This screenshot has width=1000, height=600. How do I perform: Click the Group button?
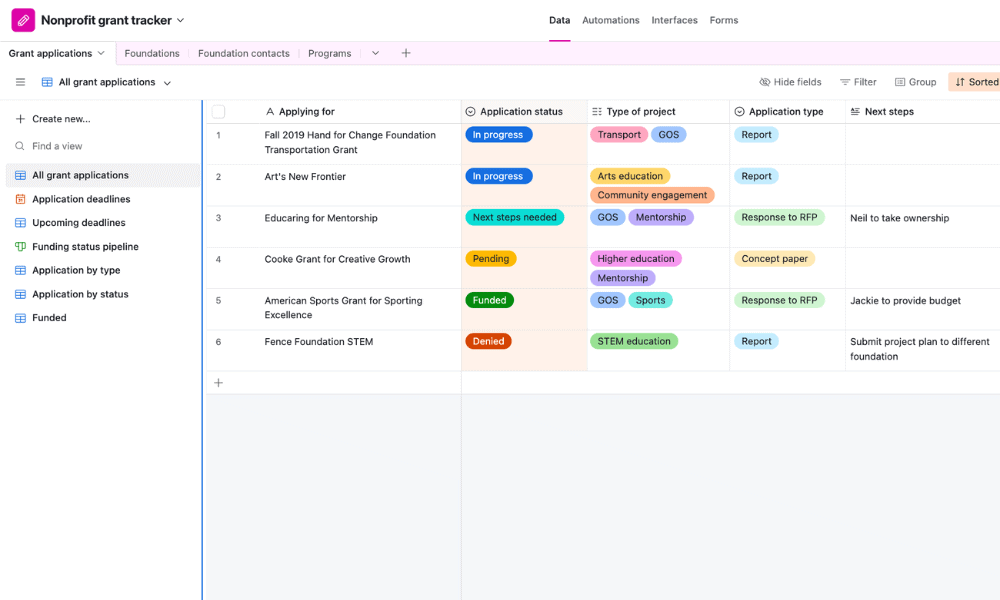pyautogui.click(x=915, y=82)
